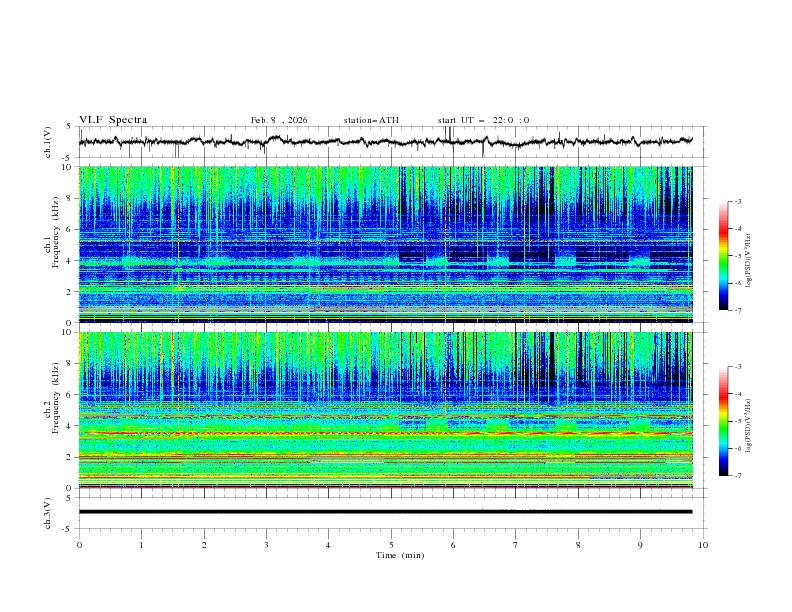Click the "6" tick label on the Time axis
Screen dimensions: 792x612
(x=453, y=545)
